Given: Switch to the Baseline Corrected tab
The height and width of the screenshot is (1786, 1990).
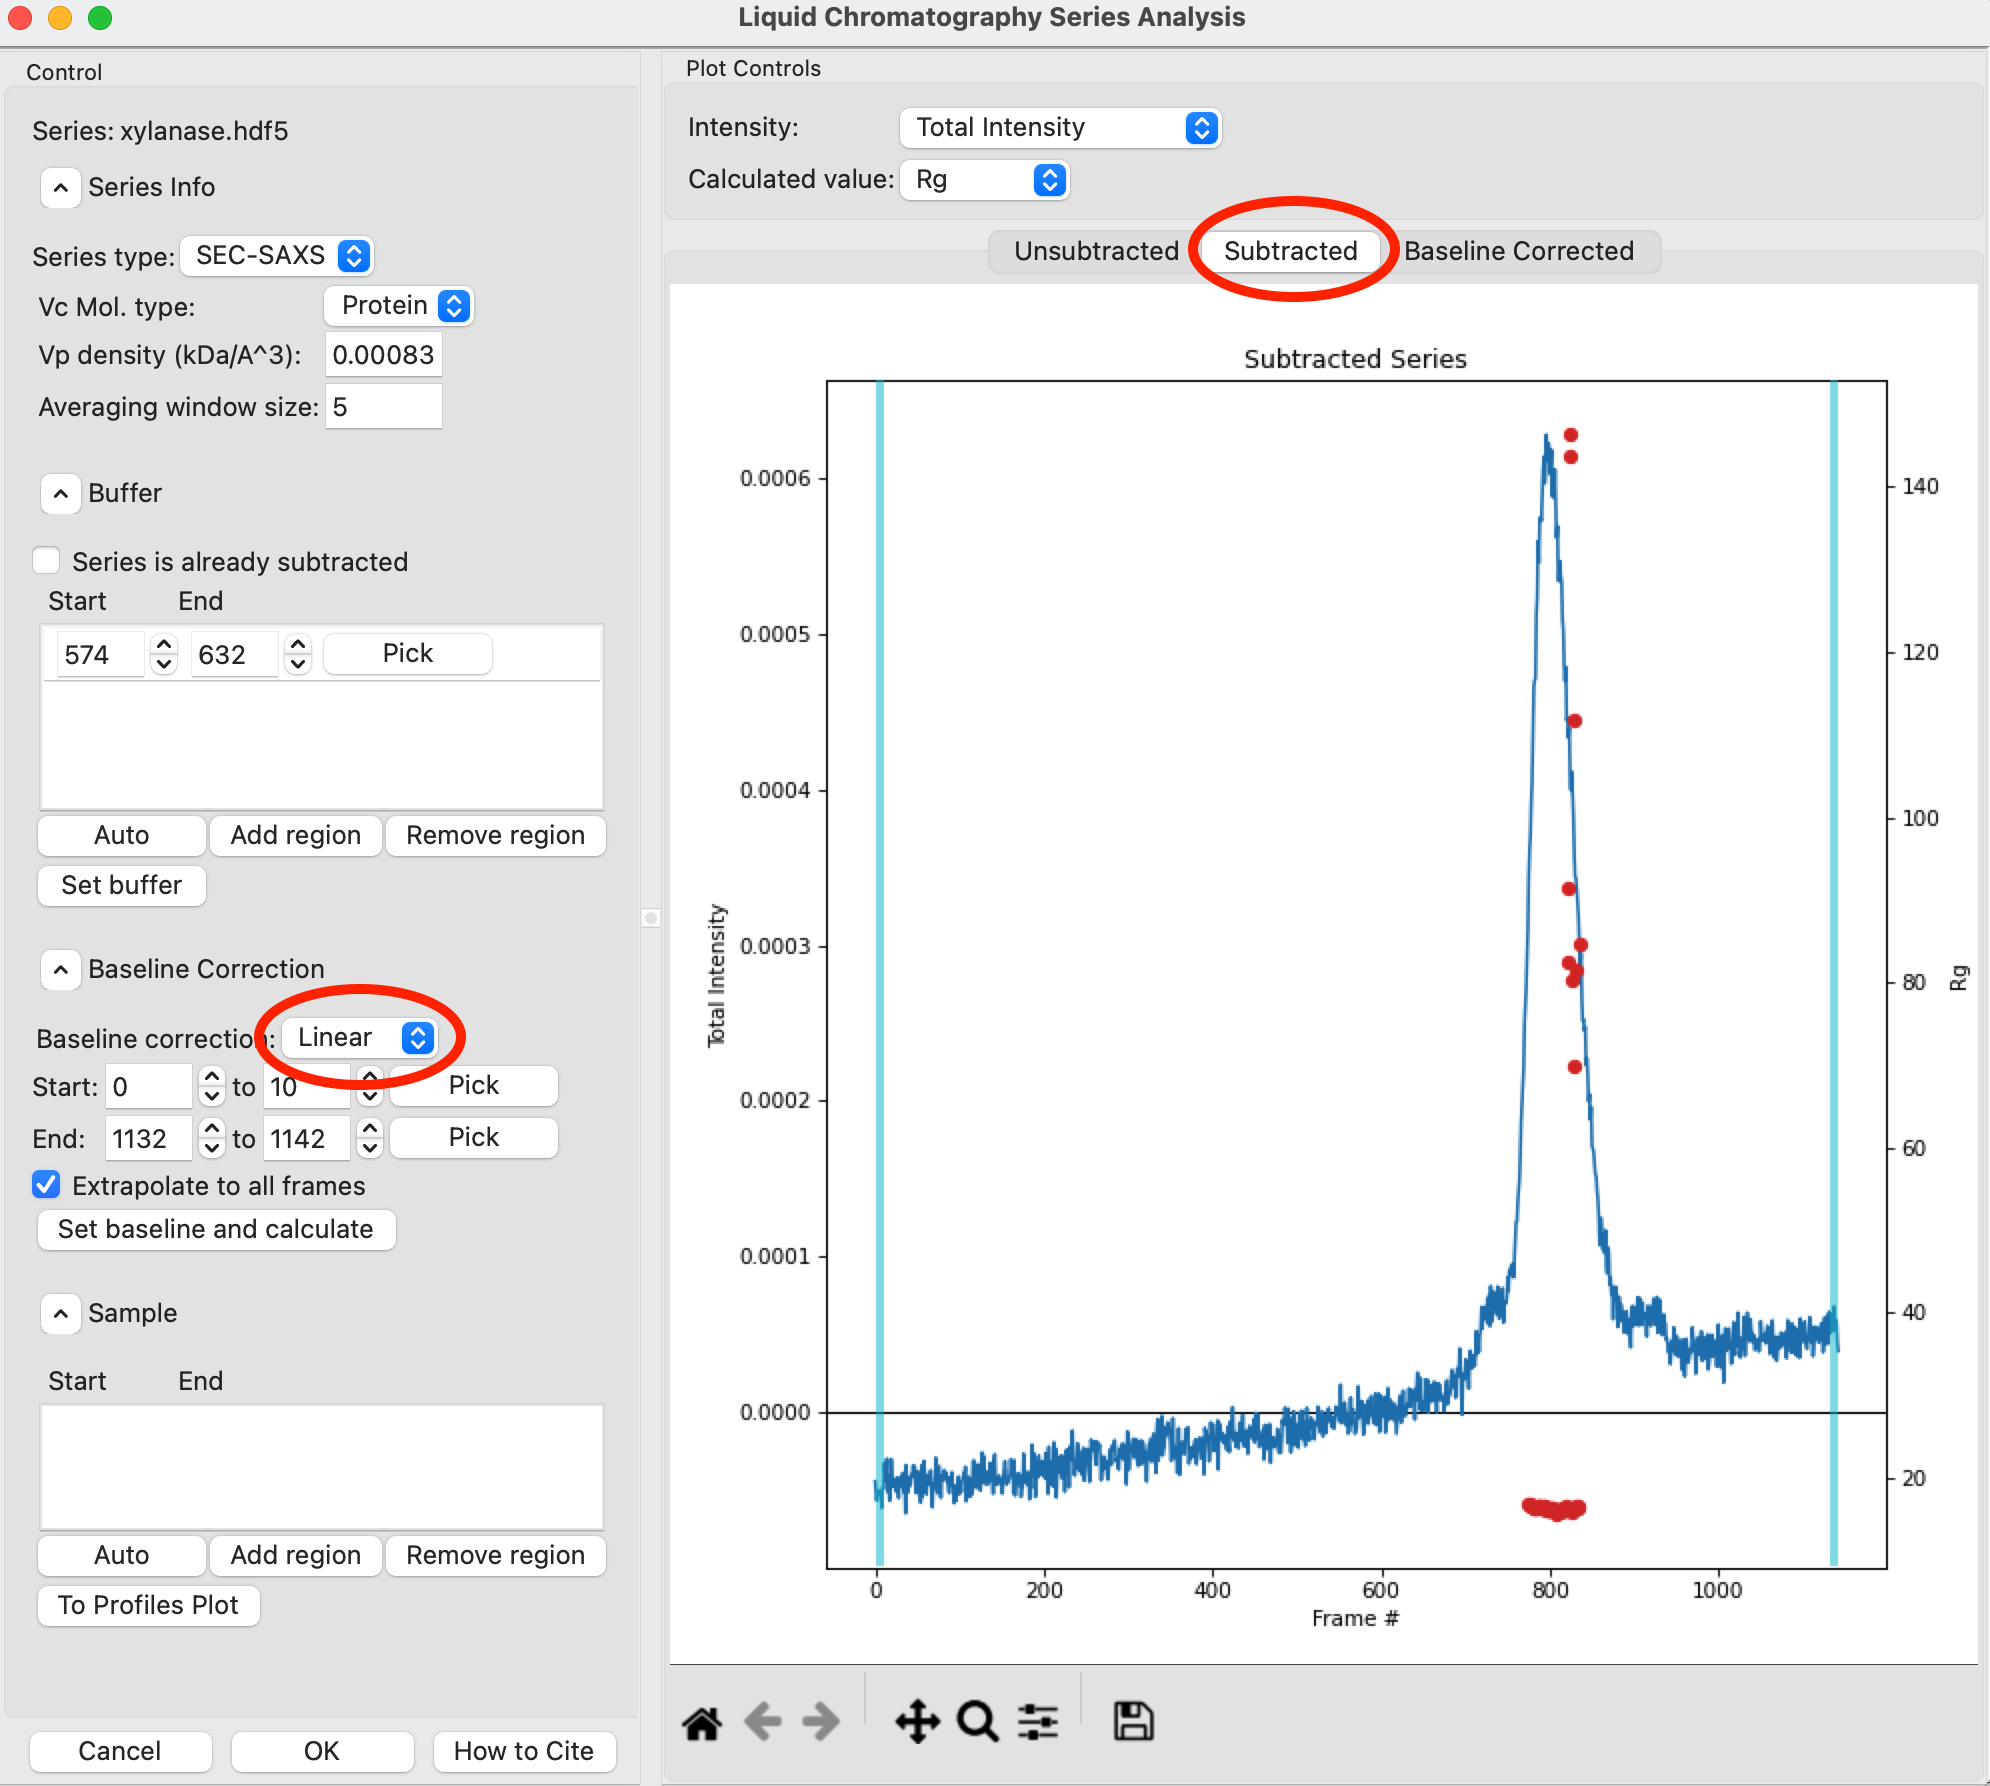Looking at the screenshot, I should [x=1519, y=251].
